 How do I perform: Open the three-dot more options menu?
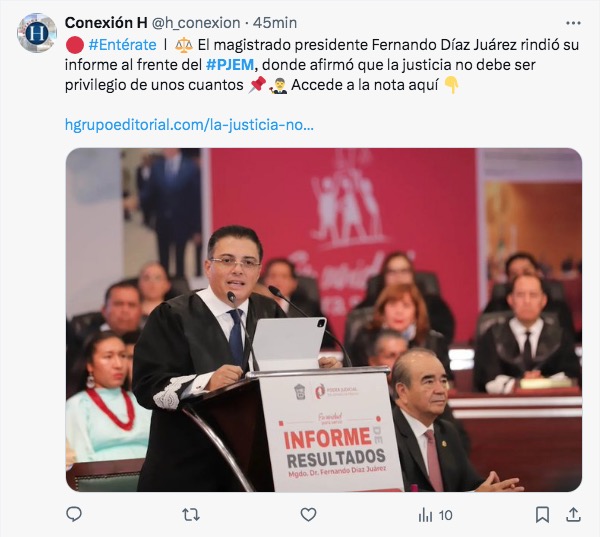point(573,23)
